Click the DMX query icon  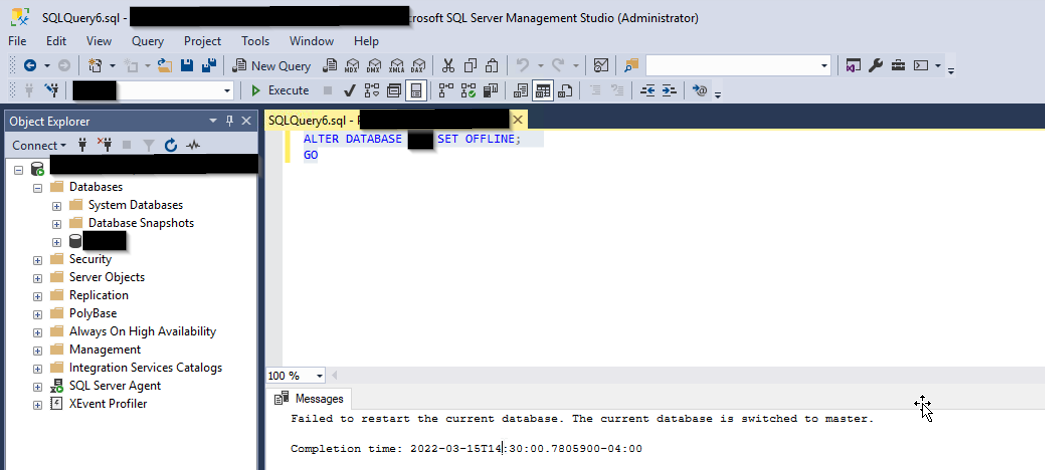coord(374,65)
